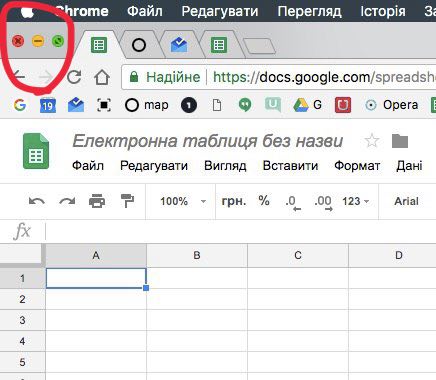Open the Дані menu

click(x=409, y=166)
